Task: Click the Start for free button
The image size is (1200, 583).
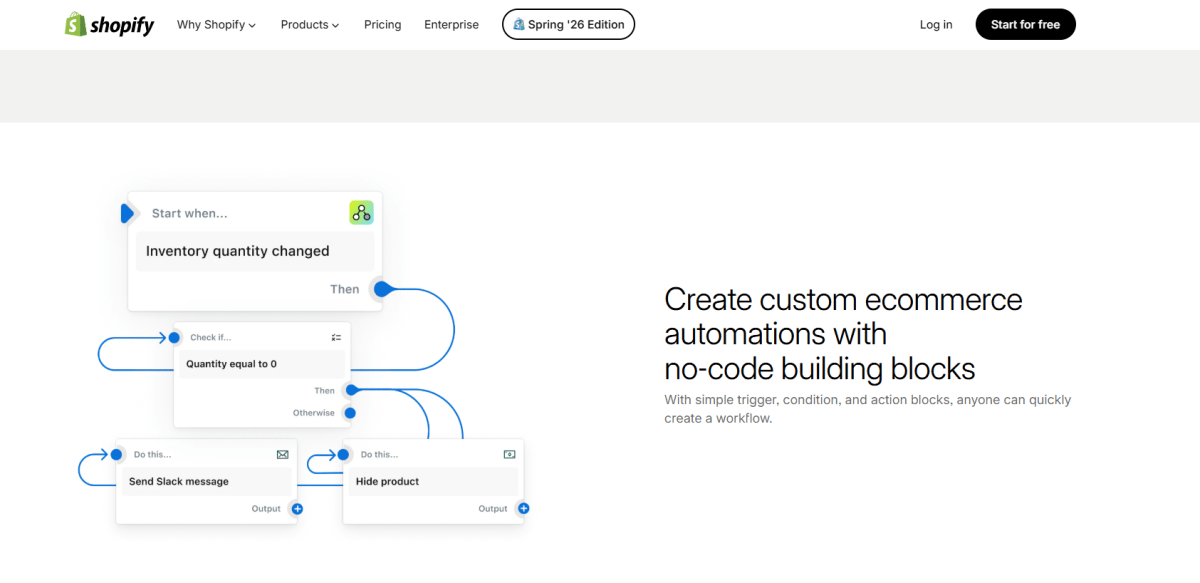Action: click(x=1025, y=25)
